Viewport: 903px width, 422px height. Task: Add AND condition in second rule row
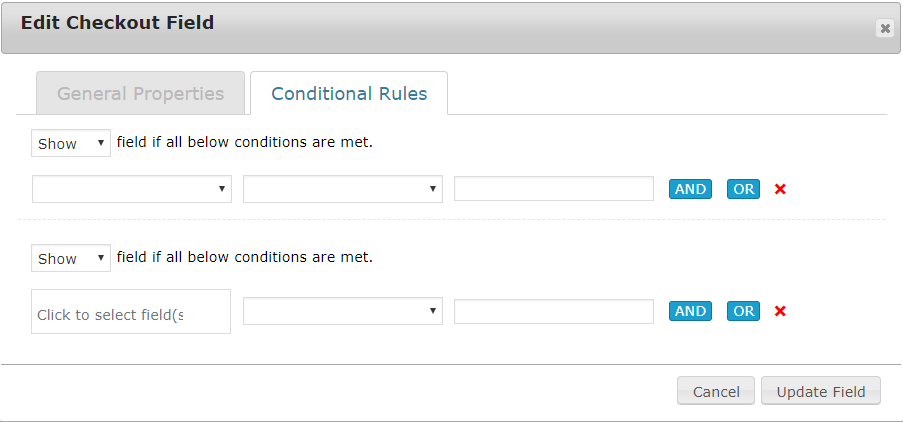point(690,311)
